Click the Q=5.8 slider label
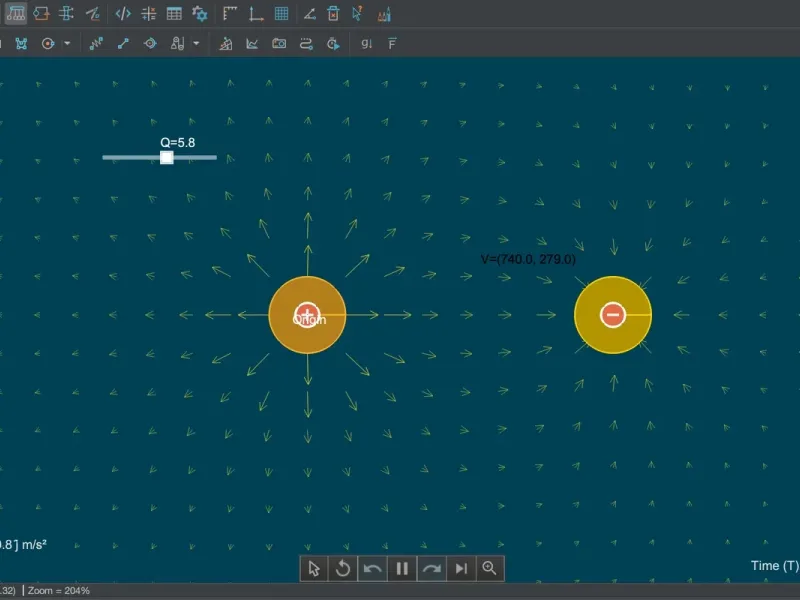Screen dimensions: 800x600 coord(178,142)
